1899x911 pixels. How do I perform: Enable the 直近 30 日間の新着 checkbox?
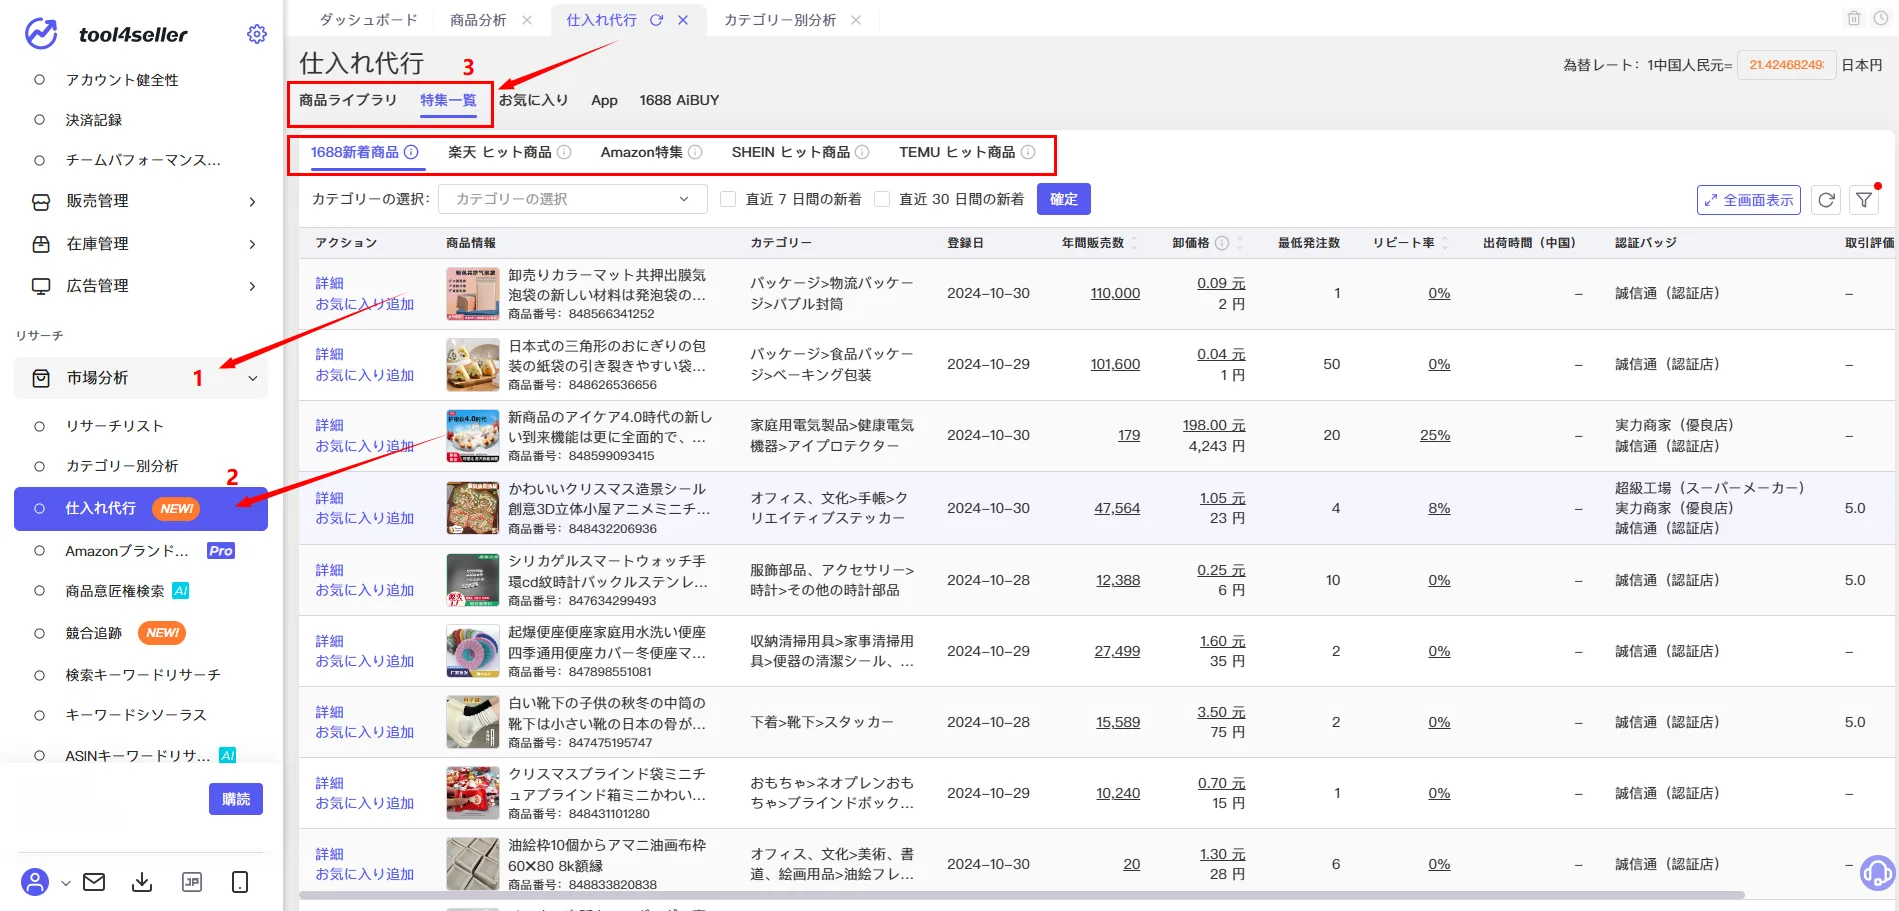(x=882, y=199)
